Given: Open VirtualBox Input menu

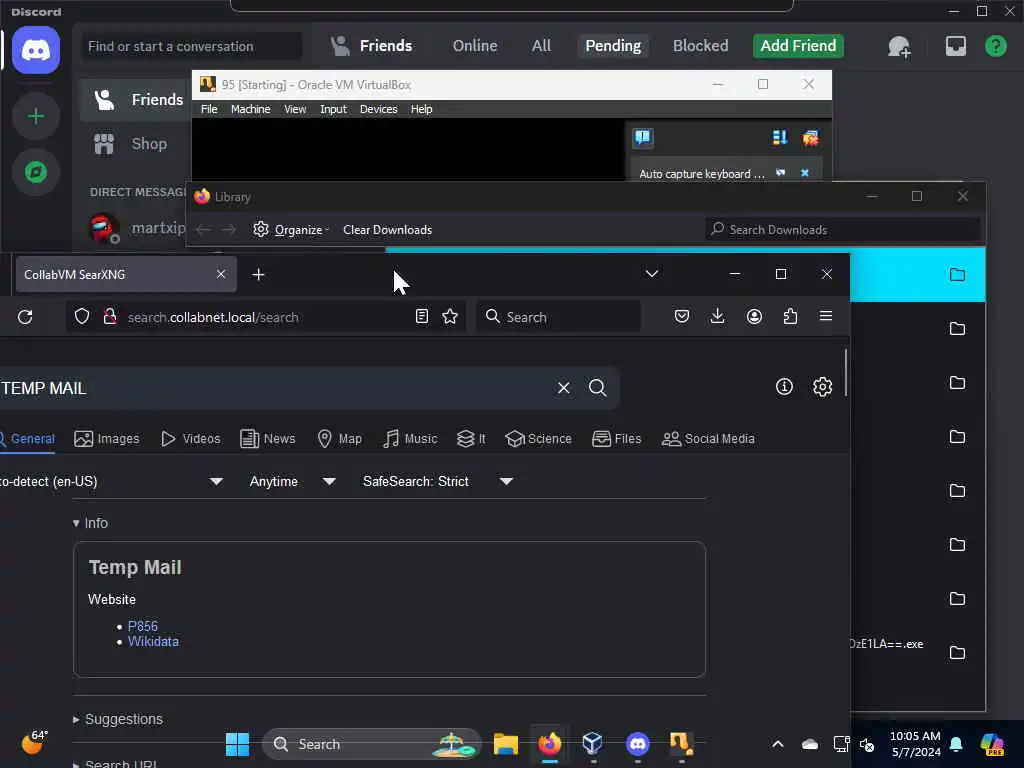Looking at the screenshot, I should (x=333, y=109).
